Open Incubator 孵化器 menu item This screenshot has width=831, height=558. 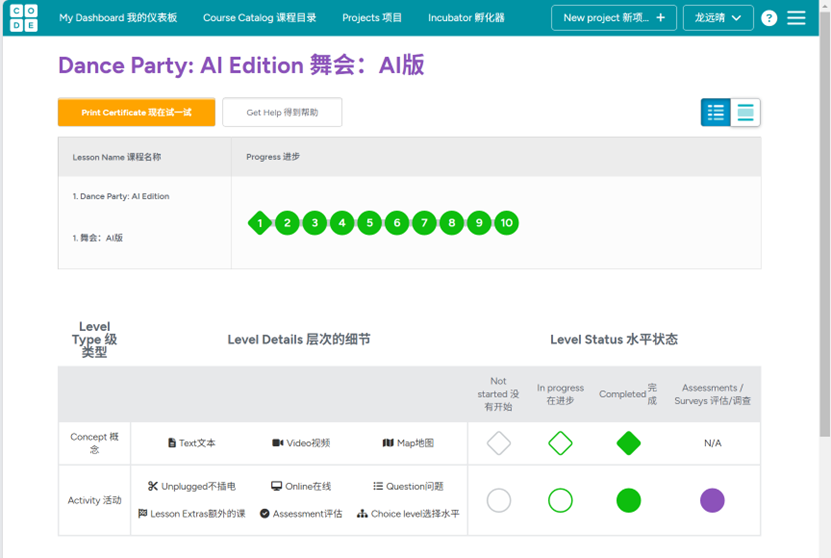(x=466, y=18)
